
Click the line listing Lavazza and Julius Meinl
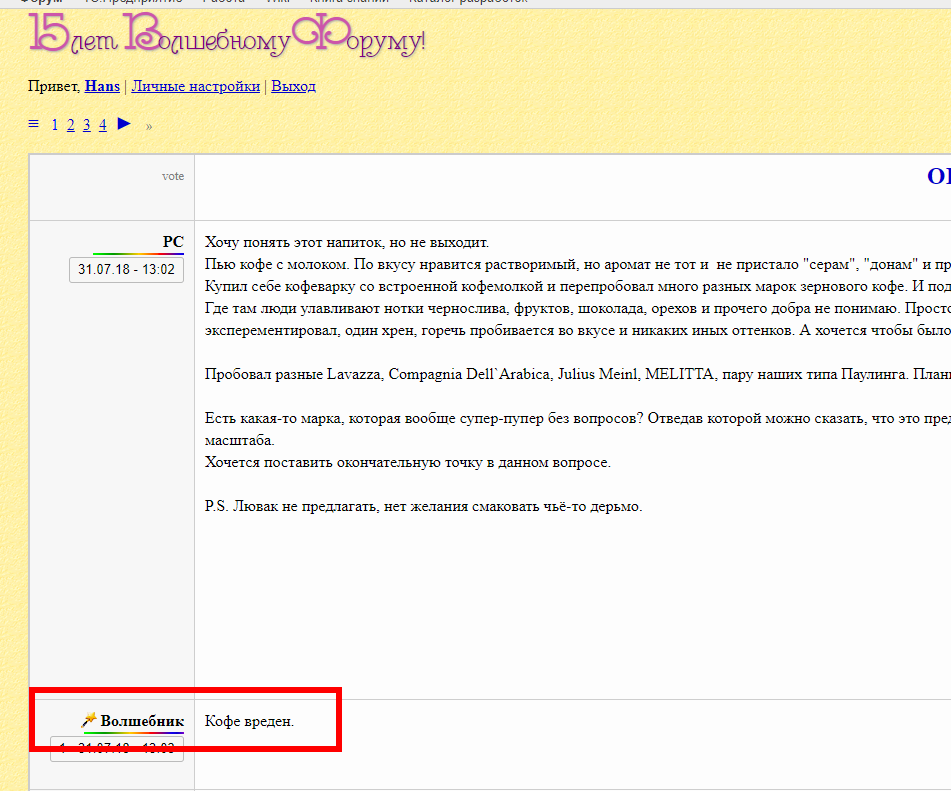point(577,374)
